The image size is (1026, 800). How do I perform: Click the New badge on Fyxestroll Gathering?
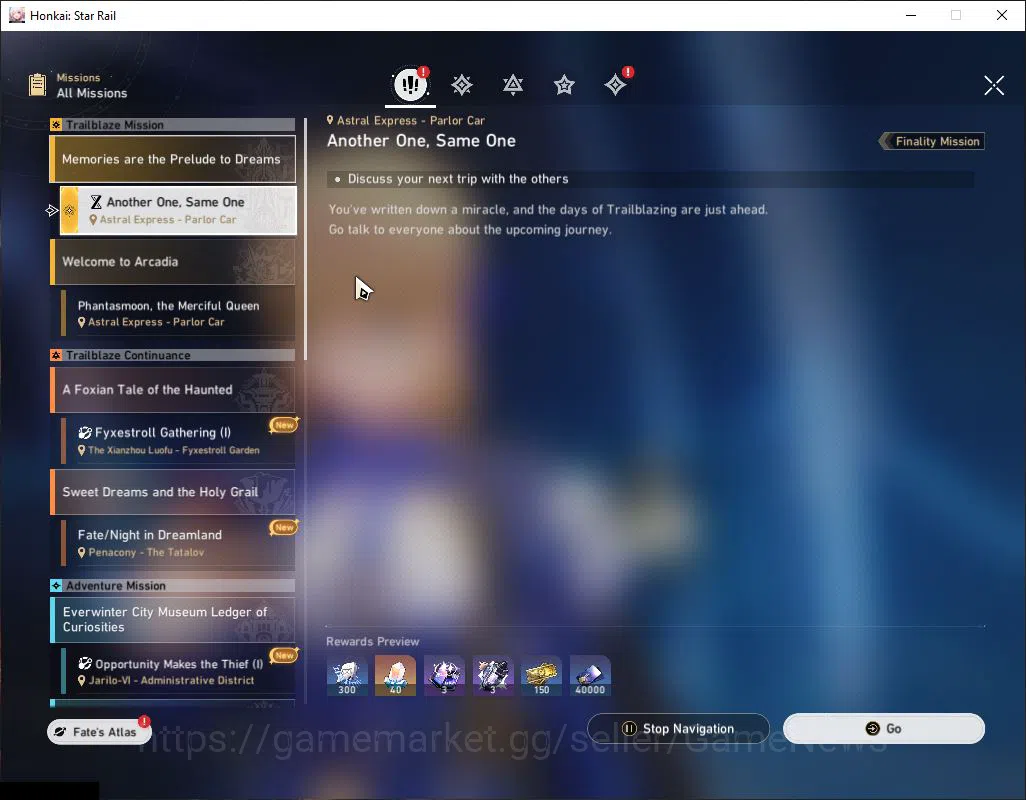[x=284, y=425]
